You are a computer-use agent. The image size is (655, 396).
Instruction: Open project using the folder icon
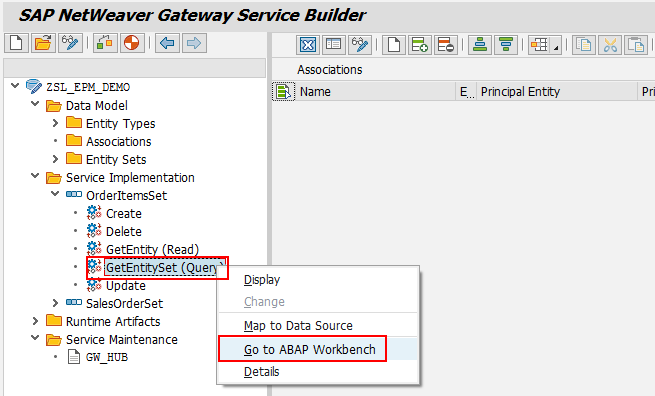(x=43, y=43)
